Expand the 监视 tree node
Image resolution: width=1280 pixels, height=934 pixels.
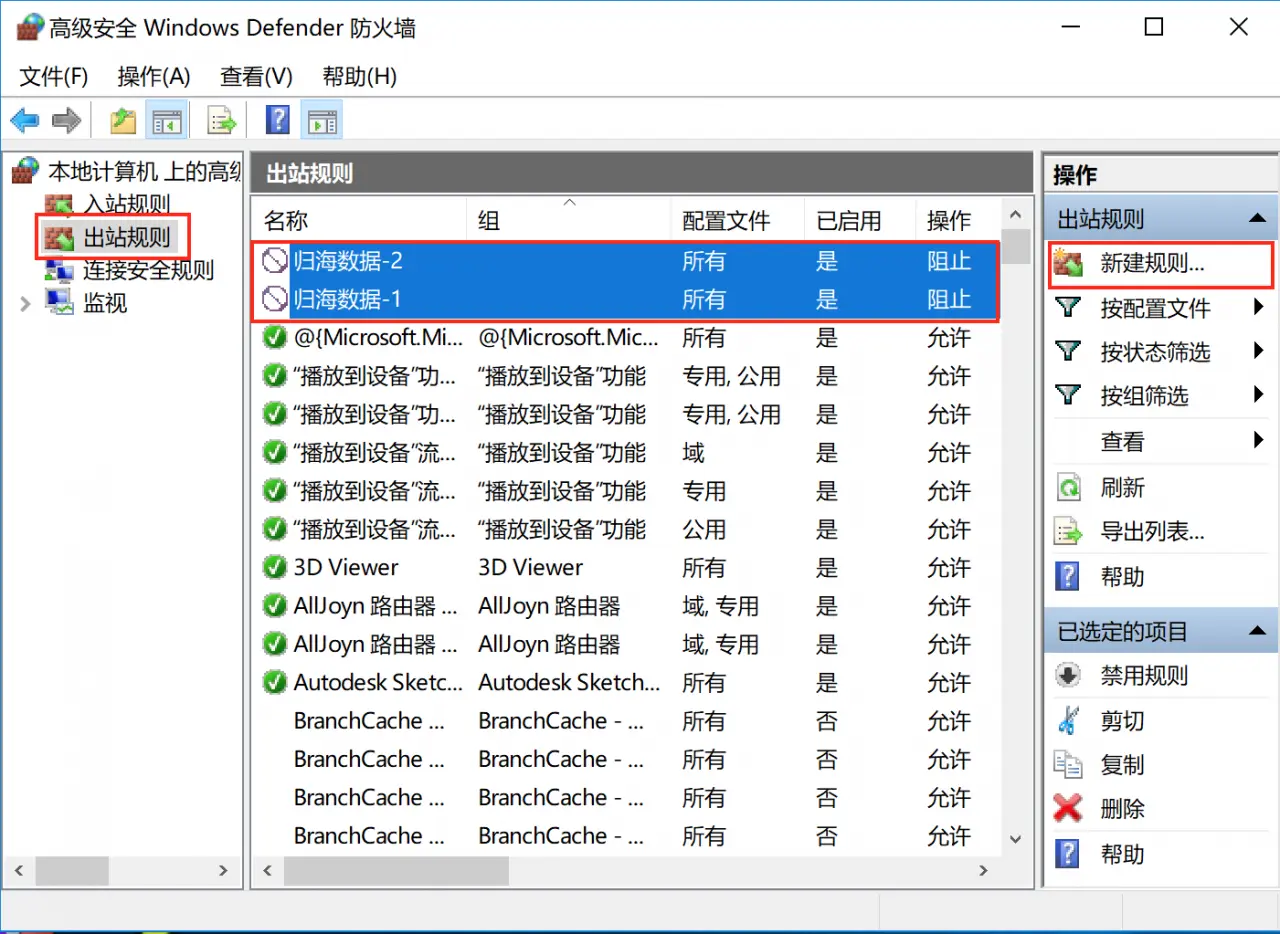[26, 302]
